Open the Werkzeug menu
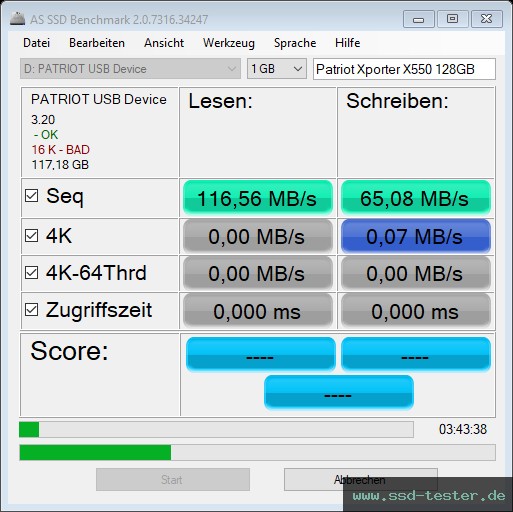Viewport: 513px width, 512px height. [x=229, y=43]
